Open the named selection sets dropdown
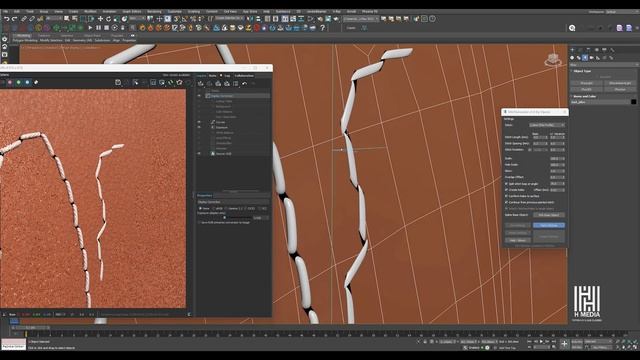This screenshot has width=640, height=360. click(229, 19)
